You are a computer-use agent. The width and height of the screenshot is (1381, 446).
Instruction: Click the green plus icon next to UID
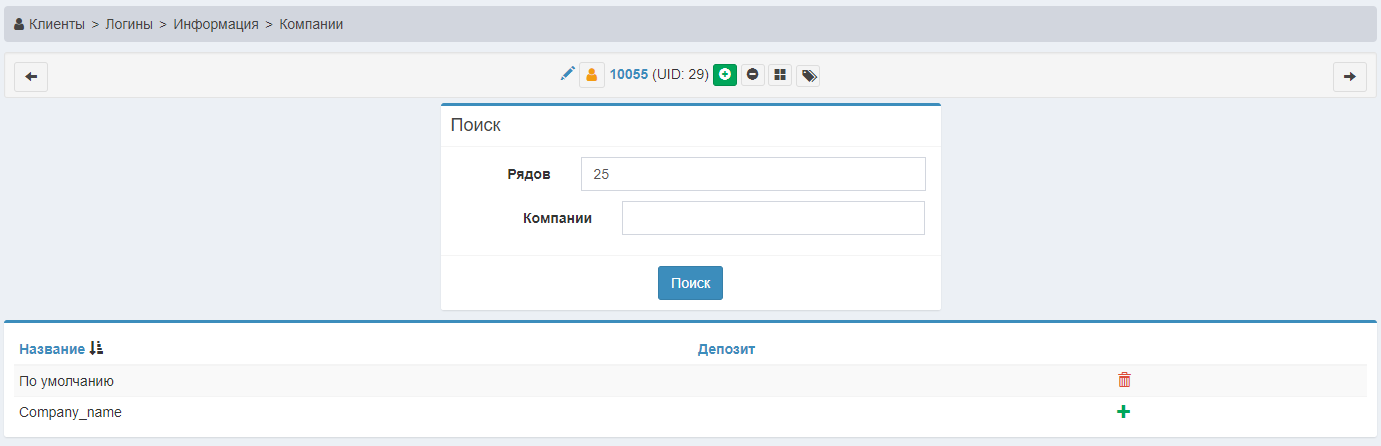(725, 75)
